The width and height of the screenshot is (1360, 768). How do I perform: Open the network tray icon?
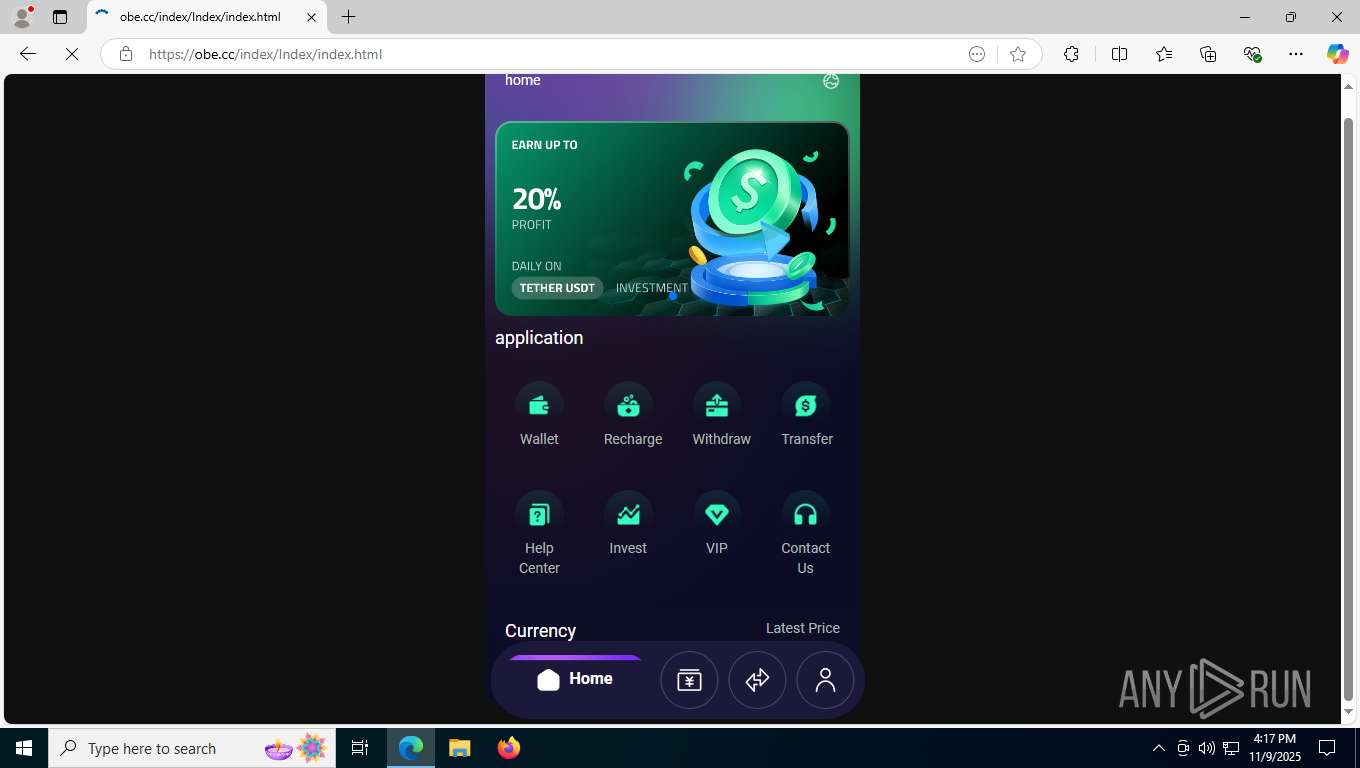(1231, 748)
